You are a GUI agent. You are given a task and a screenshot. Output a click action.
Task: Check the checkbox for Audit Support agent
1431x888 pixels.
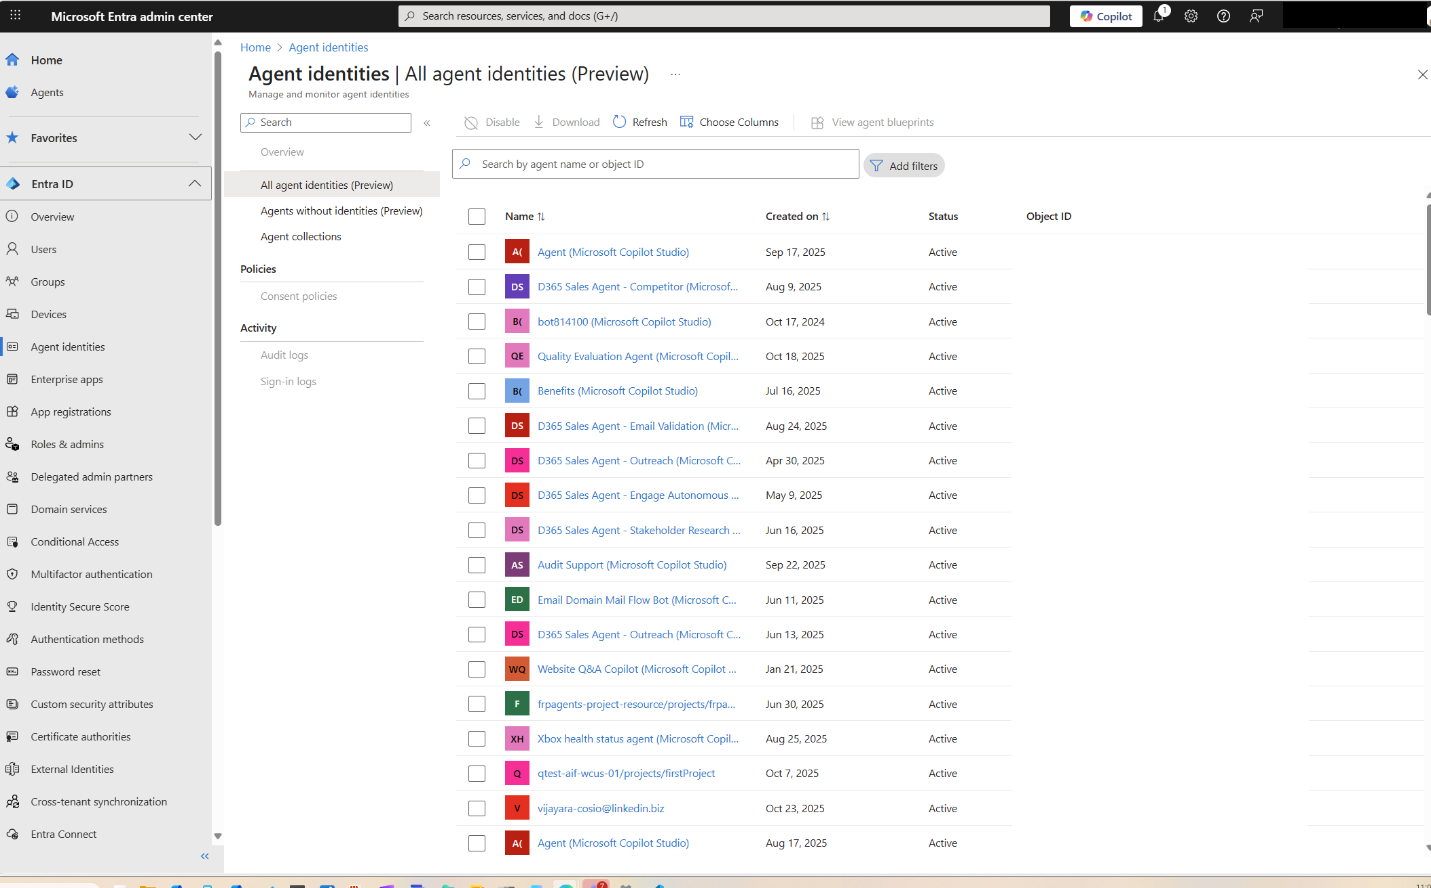476,564
